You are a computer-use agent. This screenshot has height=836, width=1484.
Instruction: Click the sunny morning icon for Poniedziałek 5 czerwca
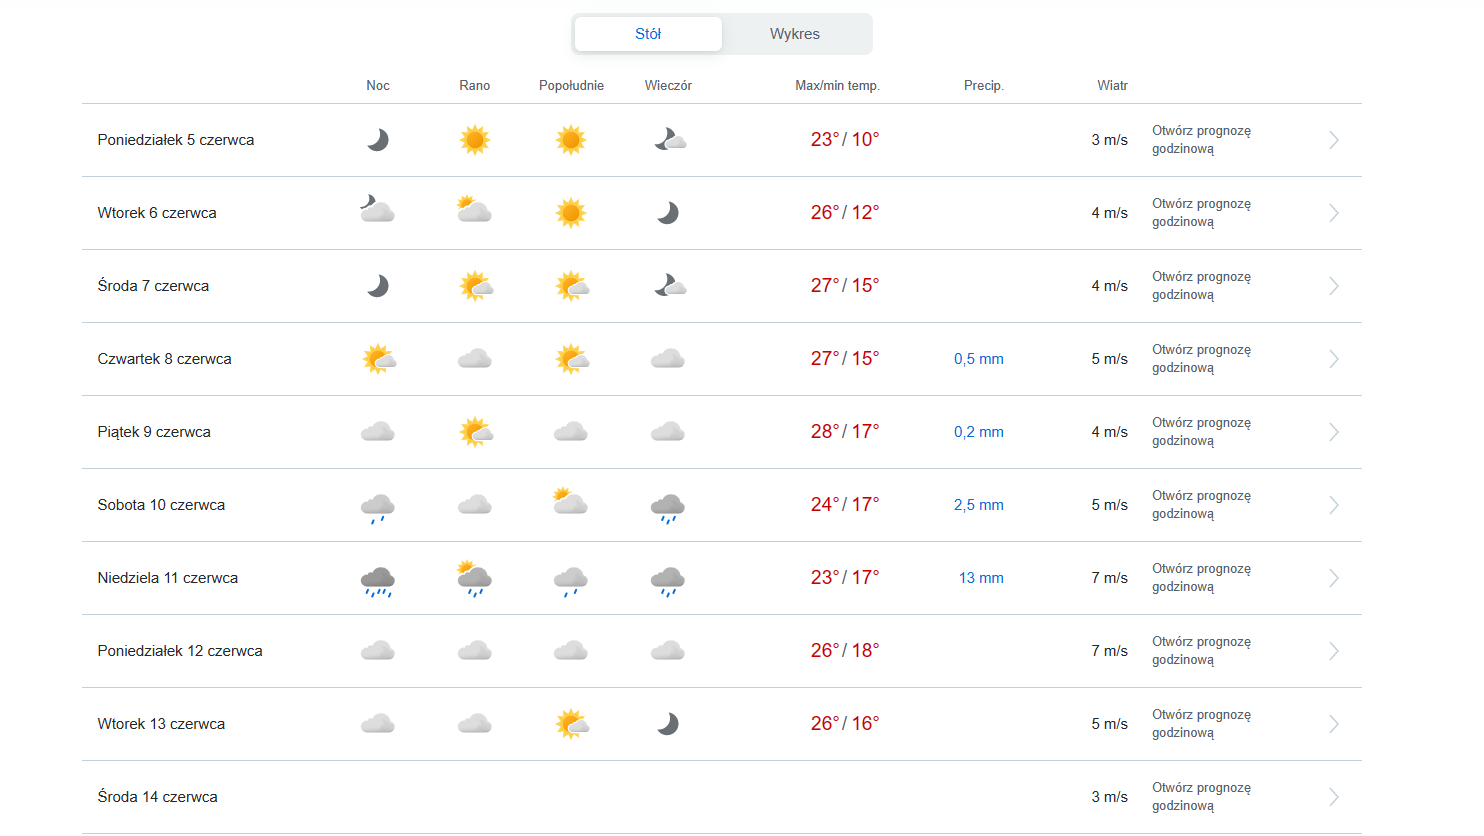tap(475, 140)
